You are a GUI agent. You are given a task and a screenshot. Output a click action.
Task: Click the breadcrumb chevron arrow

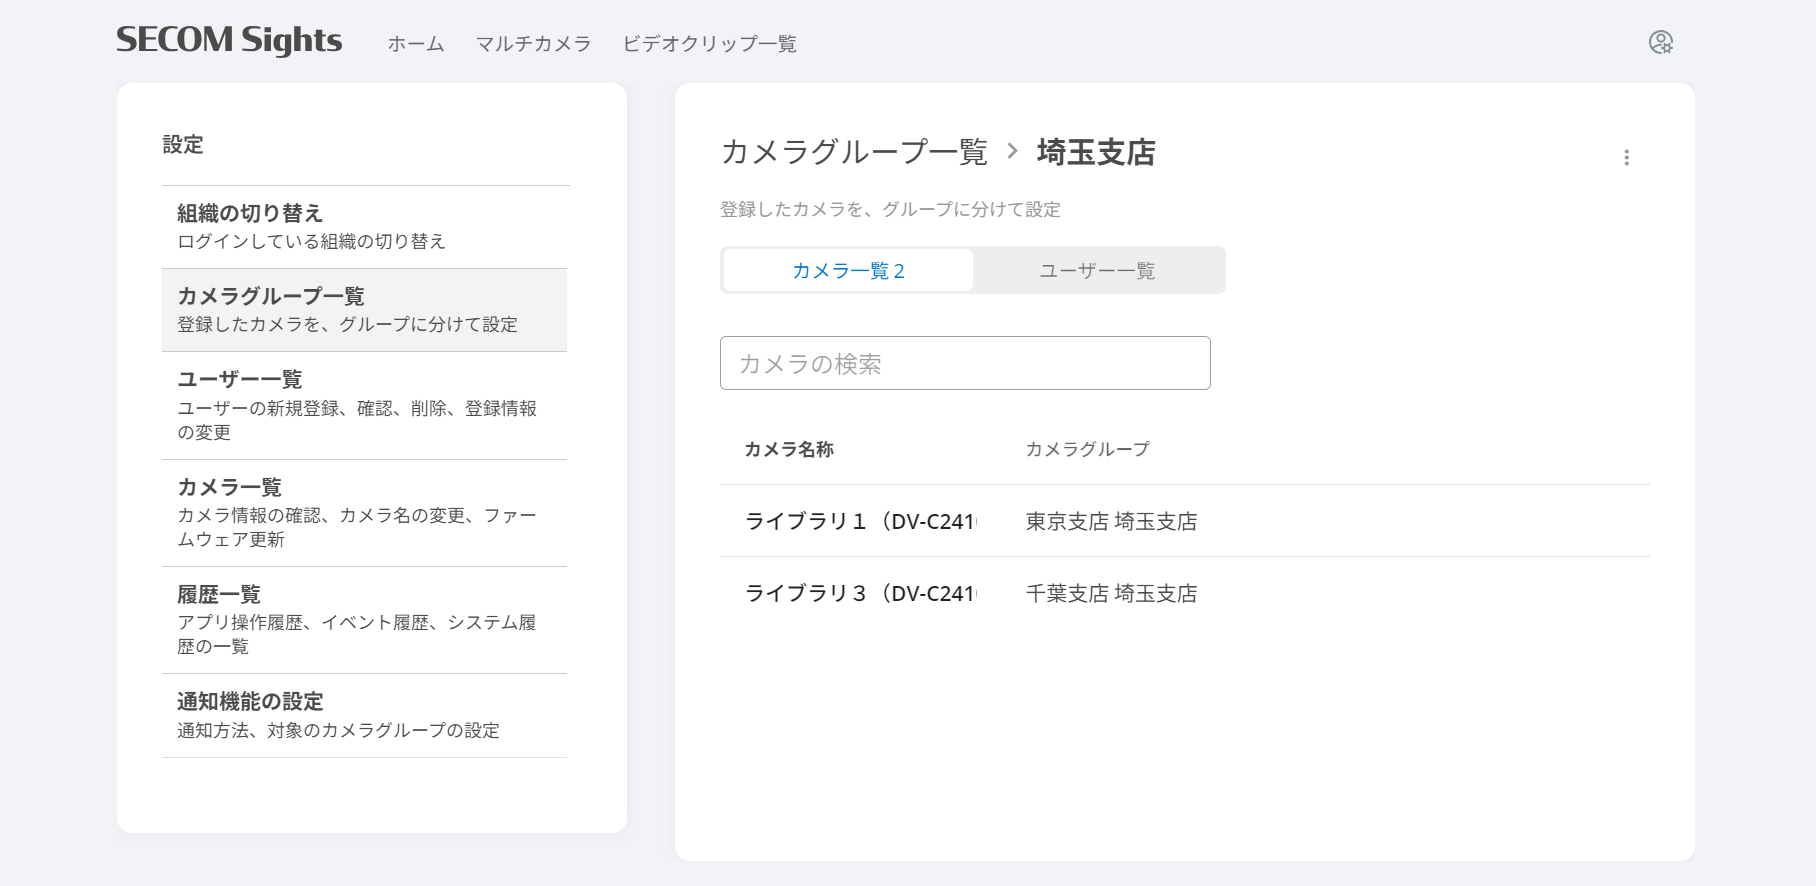coord(1012,151)
